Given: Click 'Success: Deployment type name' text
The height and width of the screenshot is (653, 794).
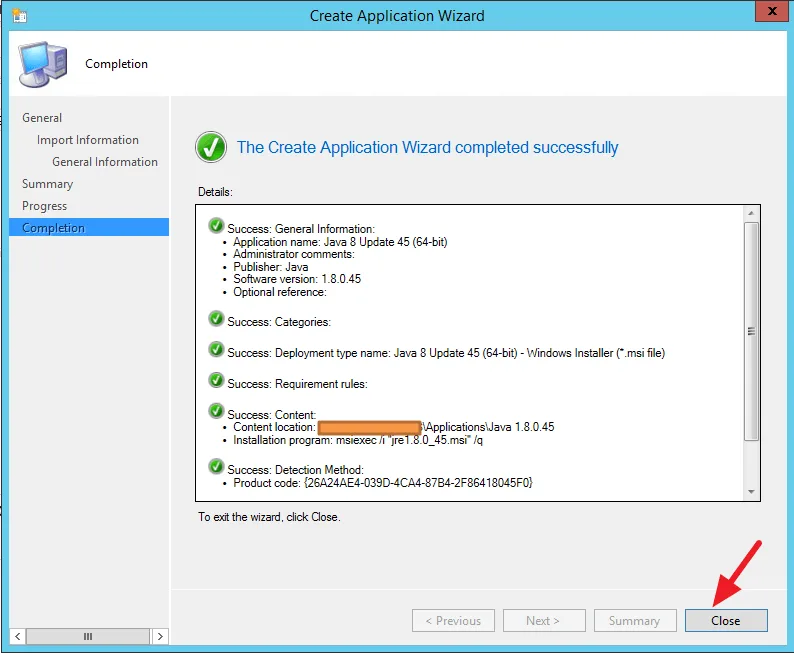Looking at the screenshot, I should point(446,353).
